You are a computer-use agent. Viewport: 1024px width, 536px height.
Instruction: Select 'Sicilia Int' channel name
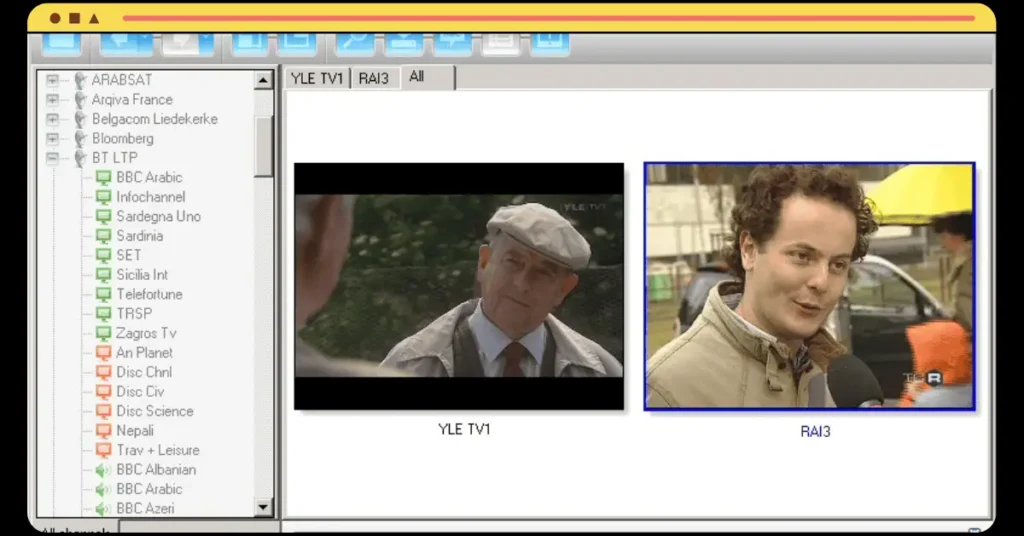pos(142,275)
